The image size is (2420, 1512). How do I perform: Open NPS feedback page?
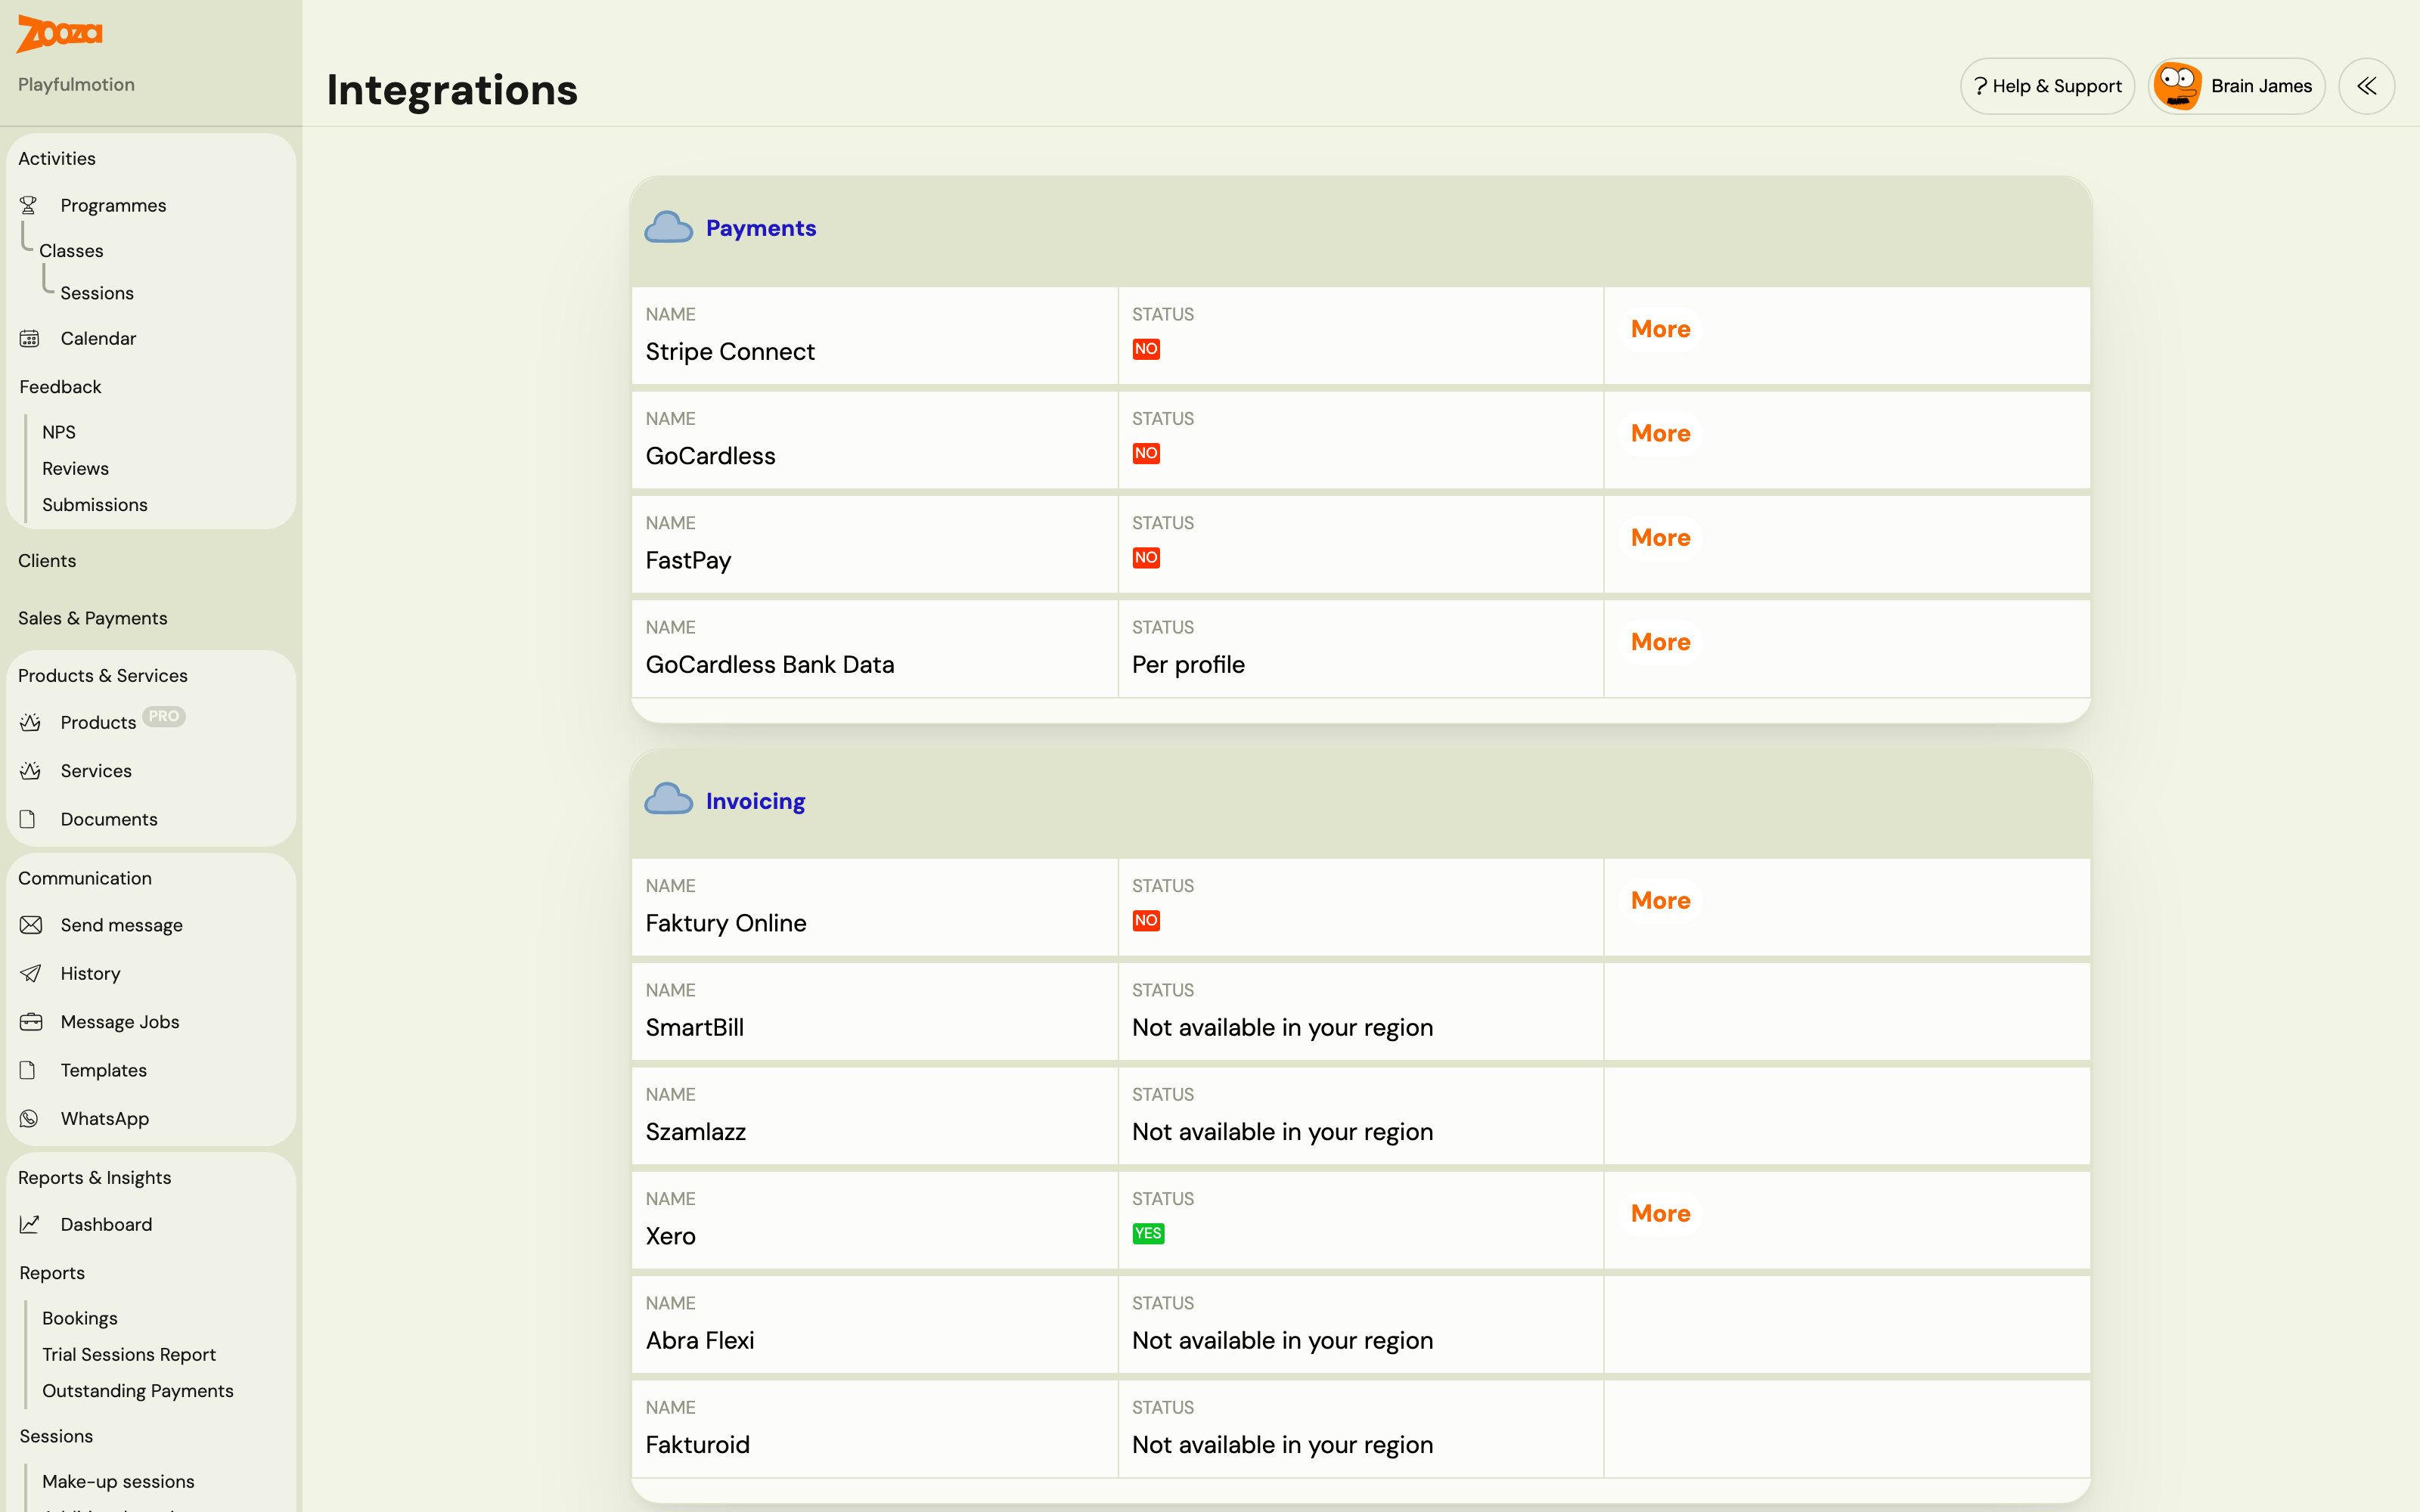click(x=59, y=432)
